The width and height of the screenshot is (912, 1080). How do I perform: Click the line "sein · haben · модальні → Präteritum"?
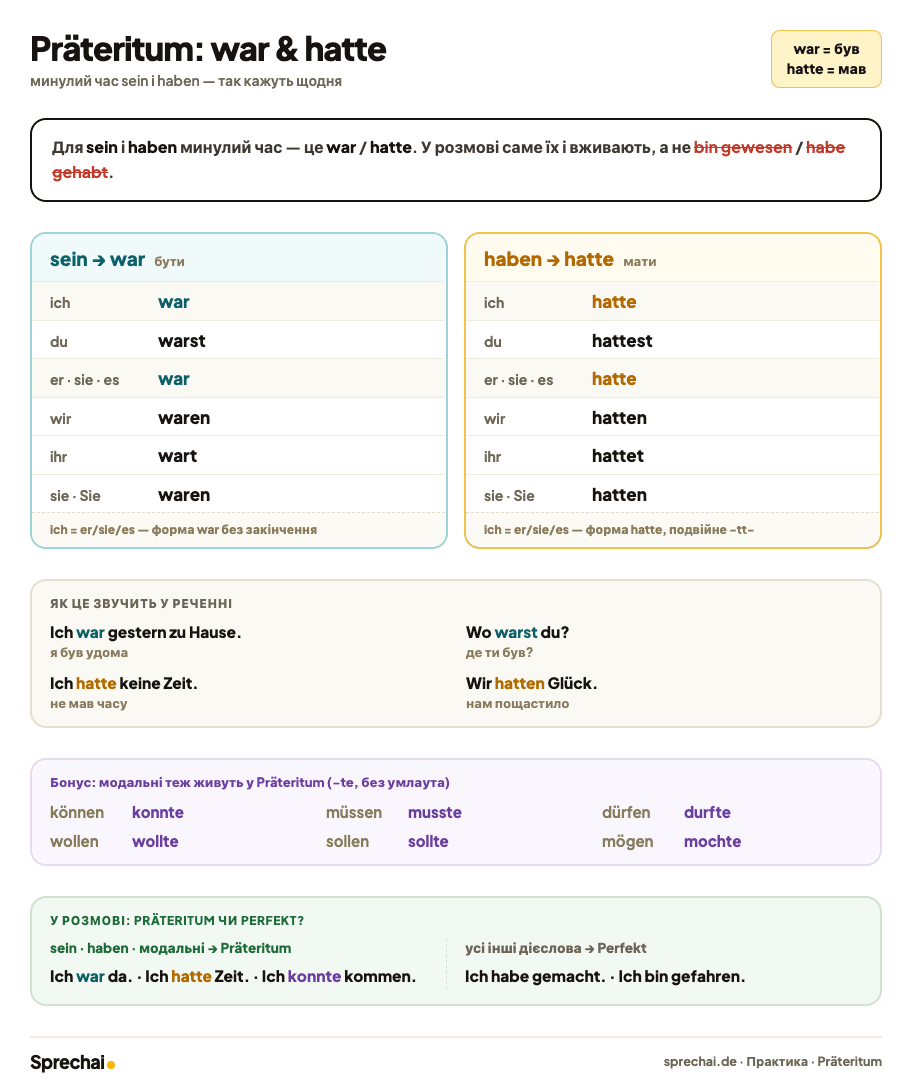click(170, 948)
